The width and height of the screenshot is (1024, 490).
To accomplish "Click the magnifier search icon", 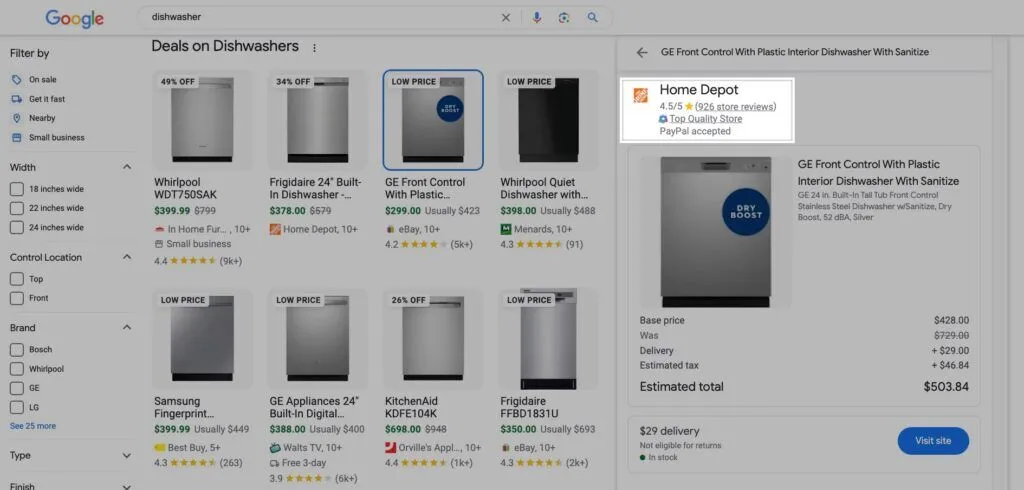I will click(x=592, y=18).
